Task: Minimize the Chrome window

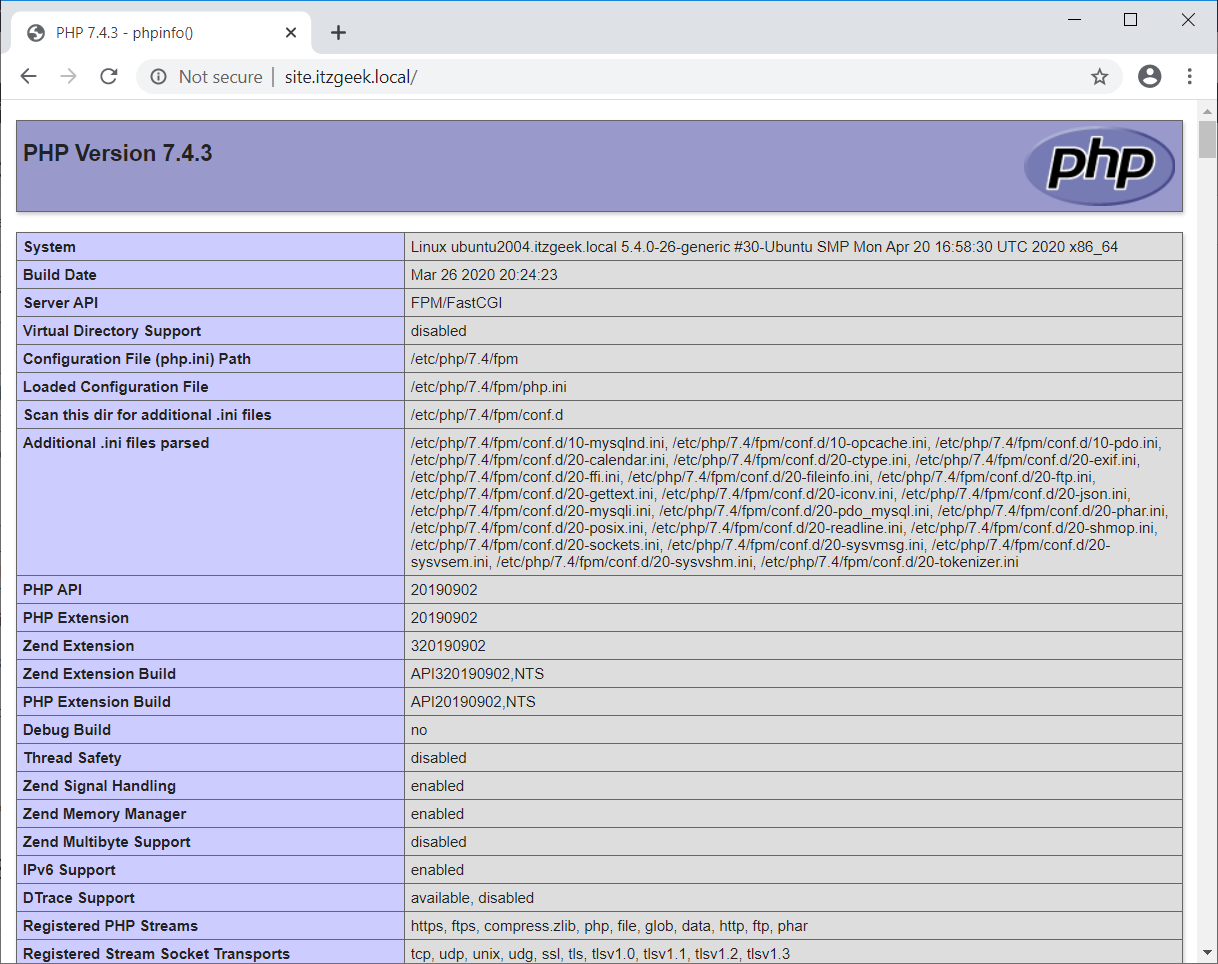Action: pyautogui.click(x=1074, y=19)
